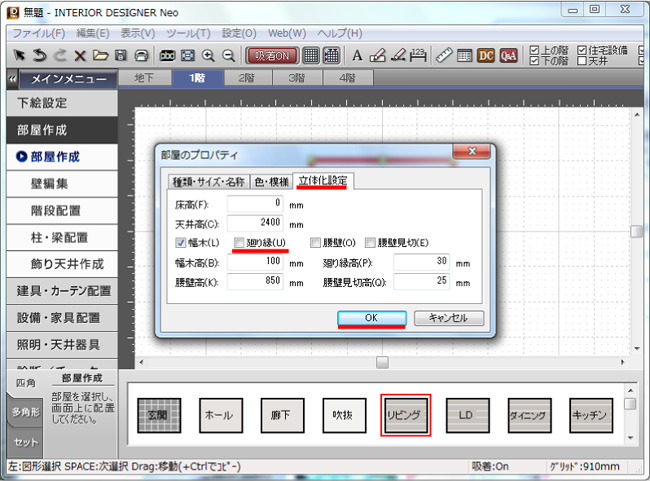Collapse main menu with double arrow
650x481 pixels.
click(11, 78)
